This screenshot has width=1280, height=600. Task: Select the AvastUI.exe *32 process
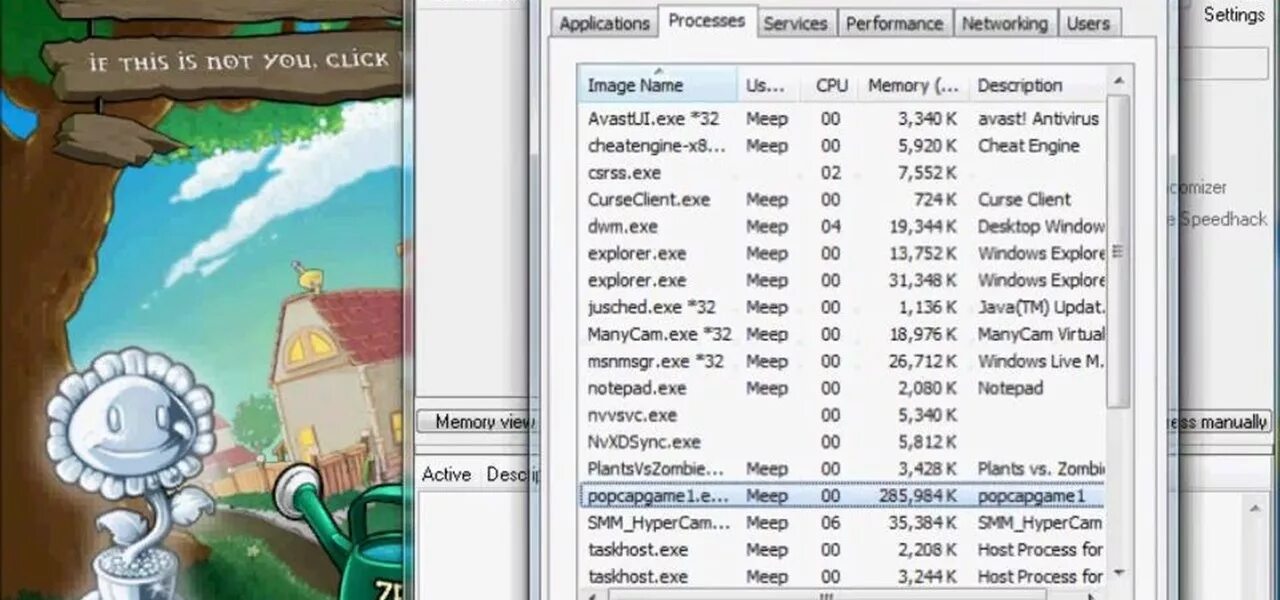pos(842,118)
